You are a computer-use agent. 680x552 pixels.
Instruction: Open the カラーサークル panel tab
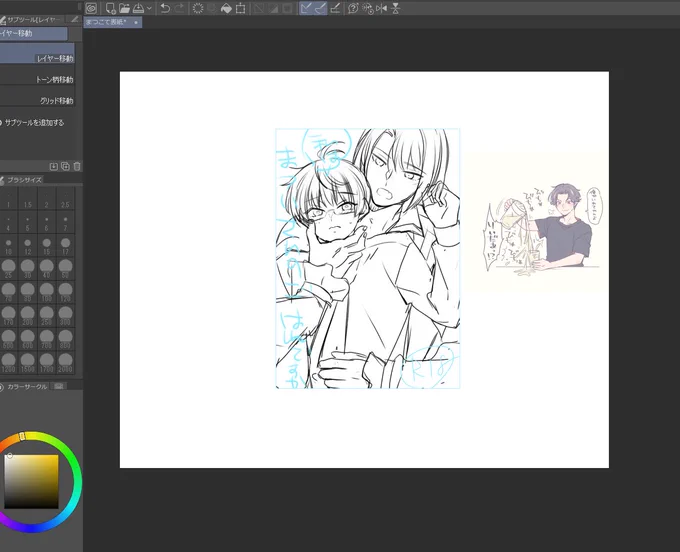[x=24, y=386]
